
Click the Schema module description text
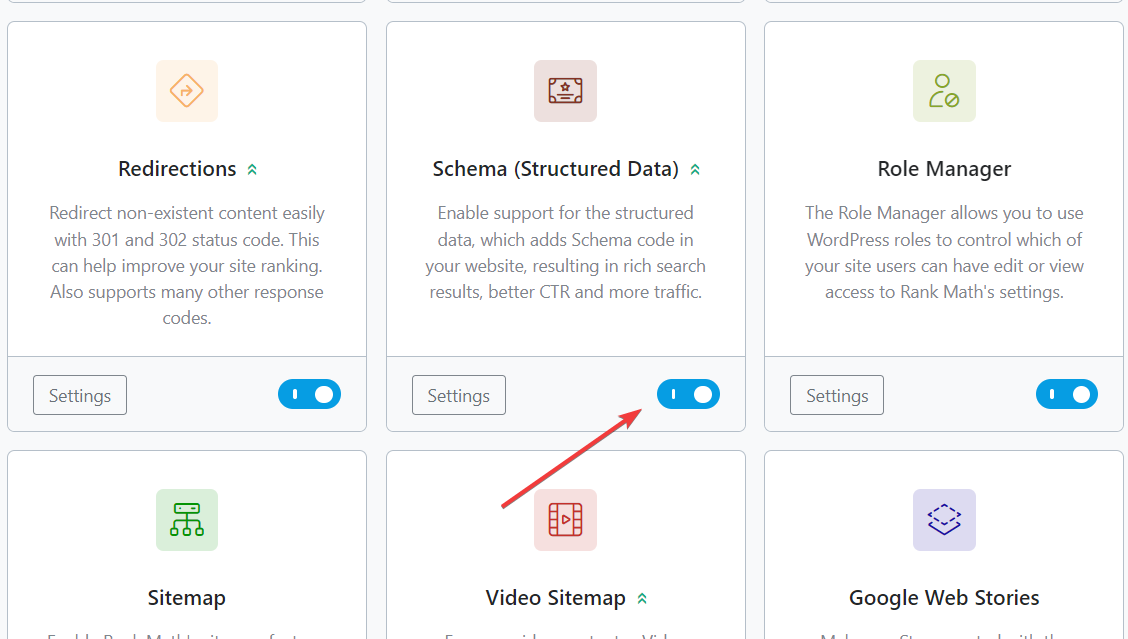(x=565, y=253)
